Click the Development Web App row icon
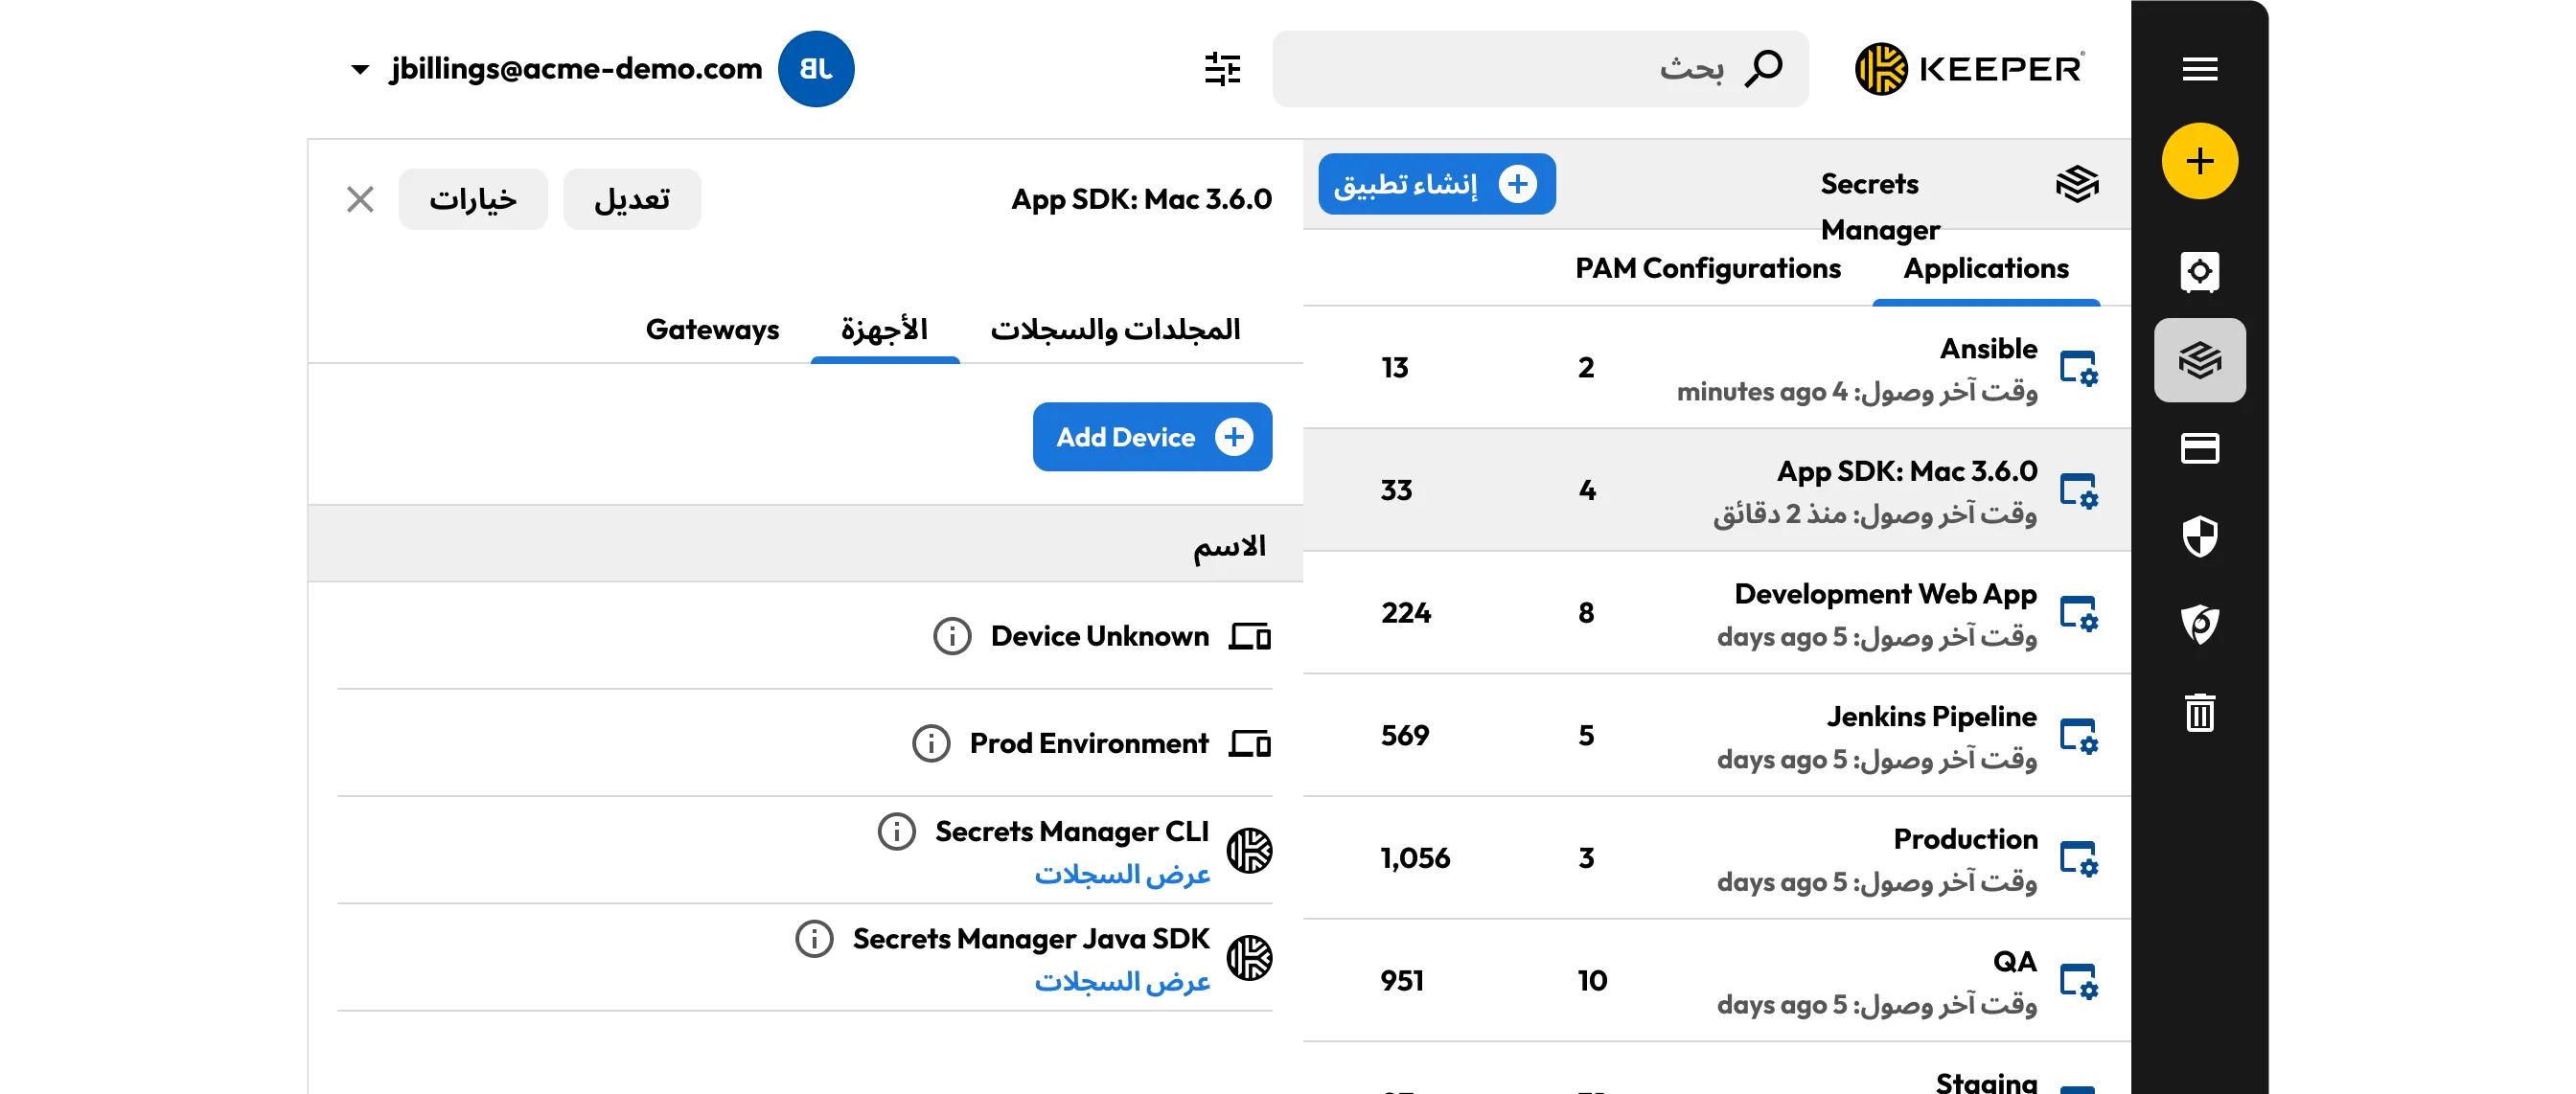This screenshot has height=1094, width=2576. point(2078,613)
